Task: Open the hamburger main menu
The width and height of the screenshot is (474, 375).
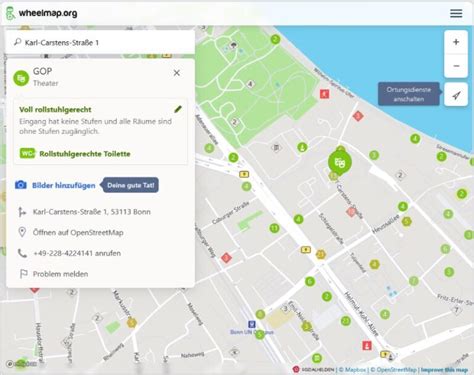Action: 456,13
